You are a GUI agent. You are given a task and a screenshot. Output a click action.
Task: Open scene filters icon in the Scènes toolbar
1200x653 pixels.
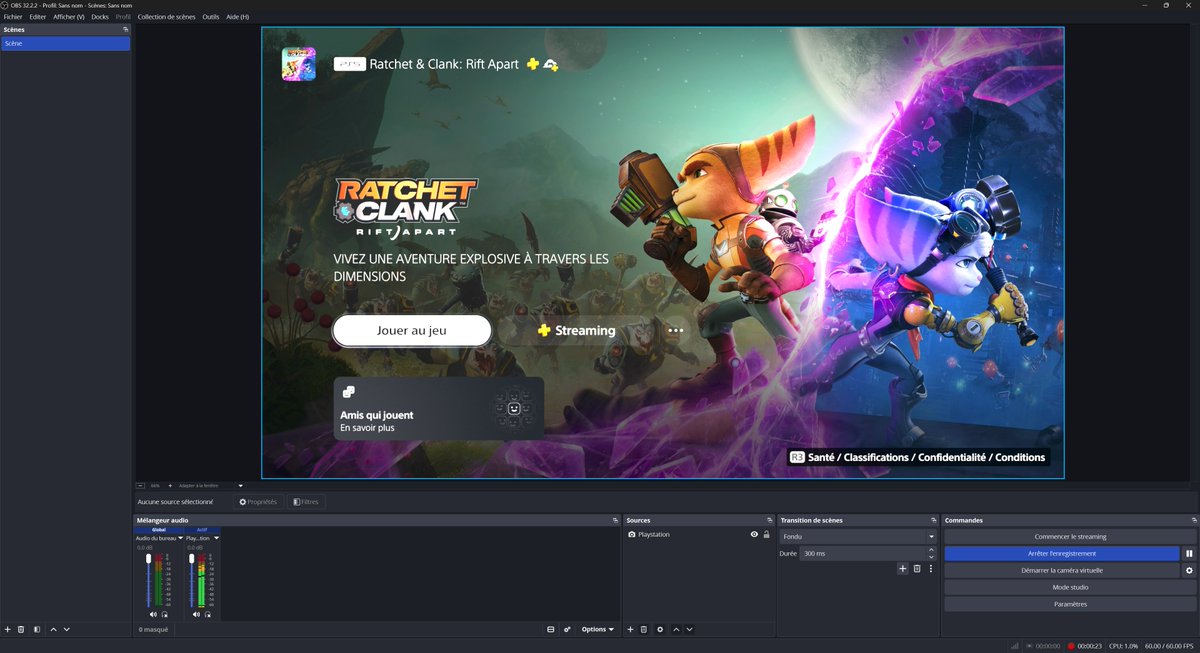coord(37,629)
